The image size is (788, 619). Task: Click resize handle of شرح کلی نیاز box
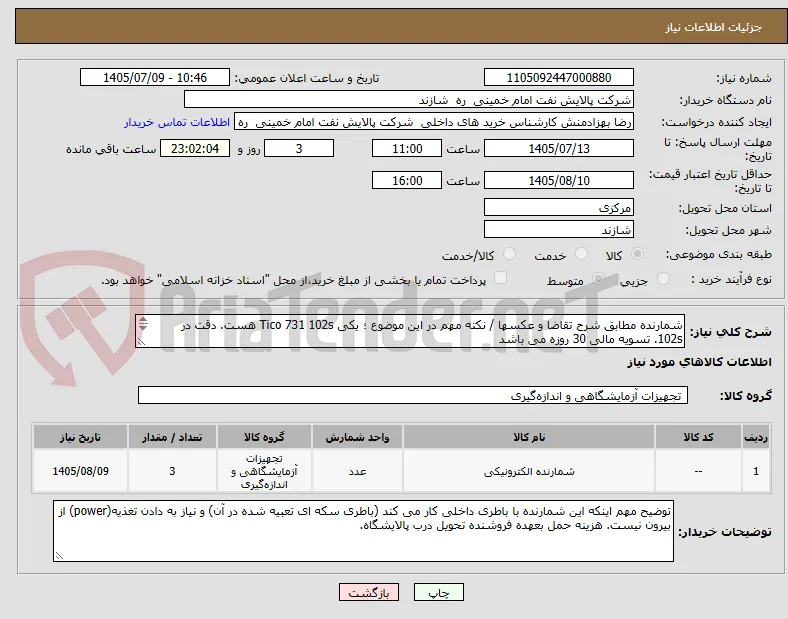pos(141,342)
